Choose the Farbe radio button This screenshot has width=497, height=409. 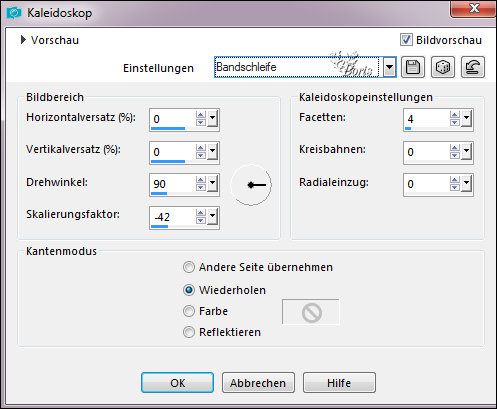(x=189, y=311)
